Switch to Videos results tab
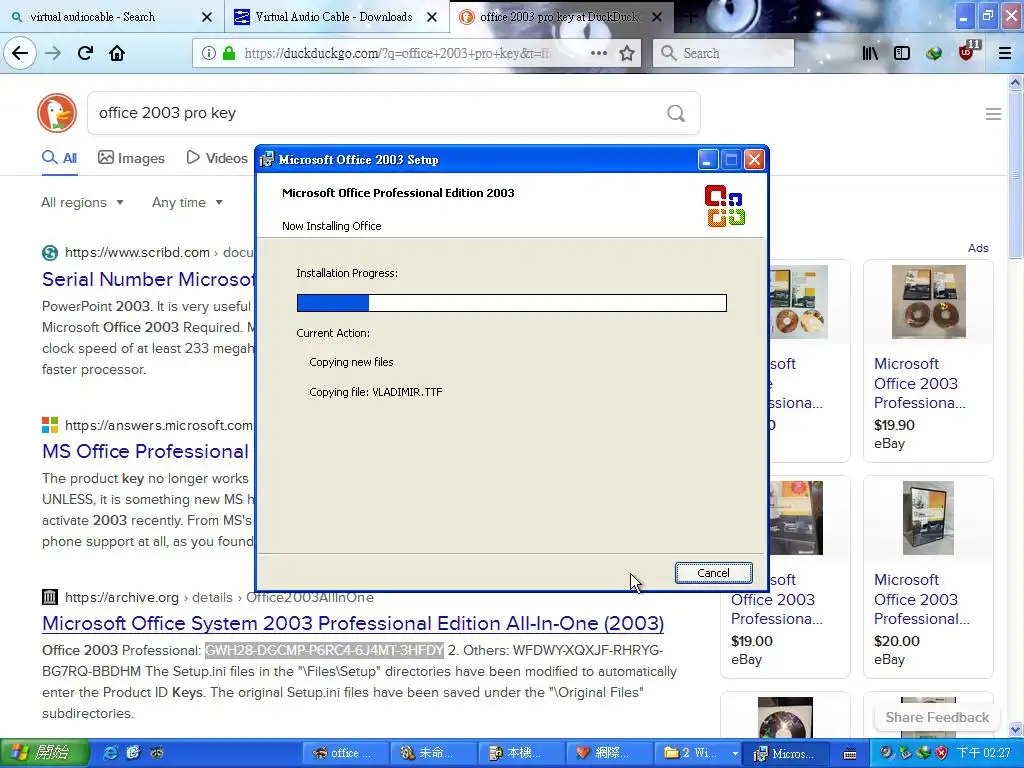Viewport: 1024px width, 768px height. (217, 158)
